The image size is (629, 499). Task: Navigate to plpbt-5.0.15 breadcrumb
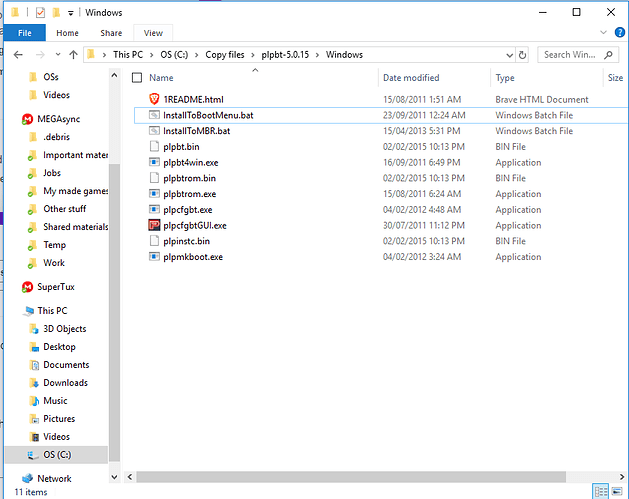285,55
